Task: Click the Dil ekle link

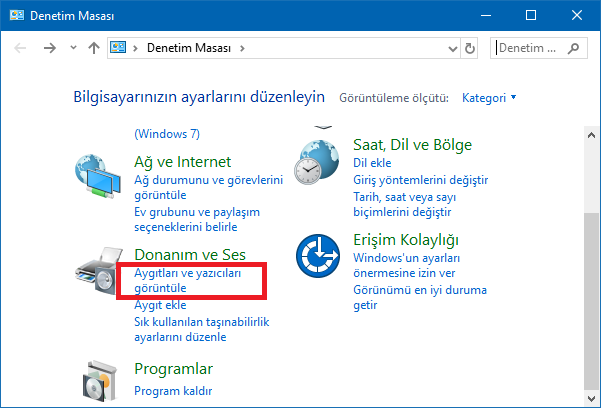Action: (372, 163)
